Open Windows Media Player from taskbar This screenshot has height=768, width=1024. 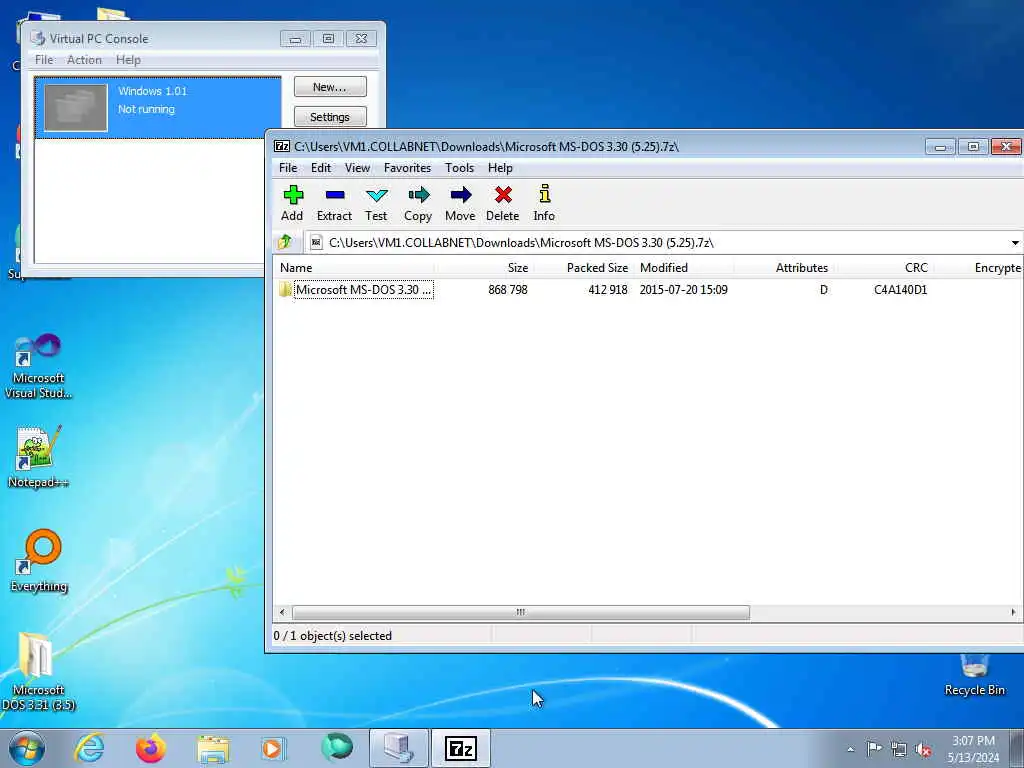(x=273, y=748)
